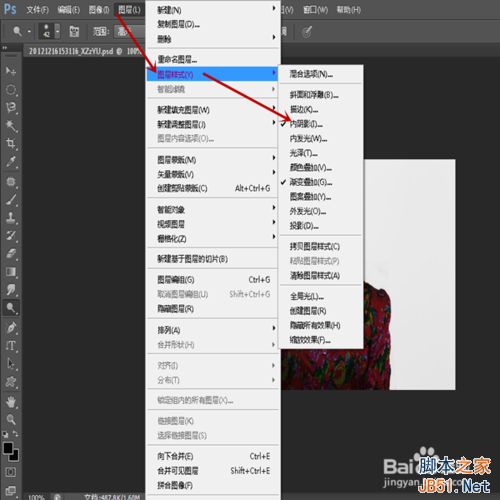This screenshot has height=500, width=500.
Task: Select the Healing Brush tool
Action: pos(11,182)
